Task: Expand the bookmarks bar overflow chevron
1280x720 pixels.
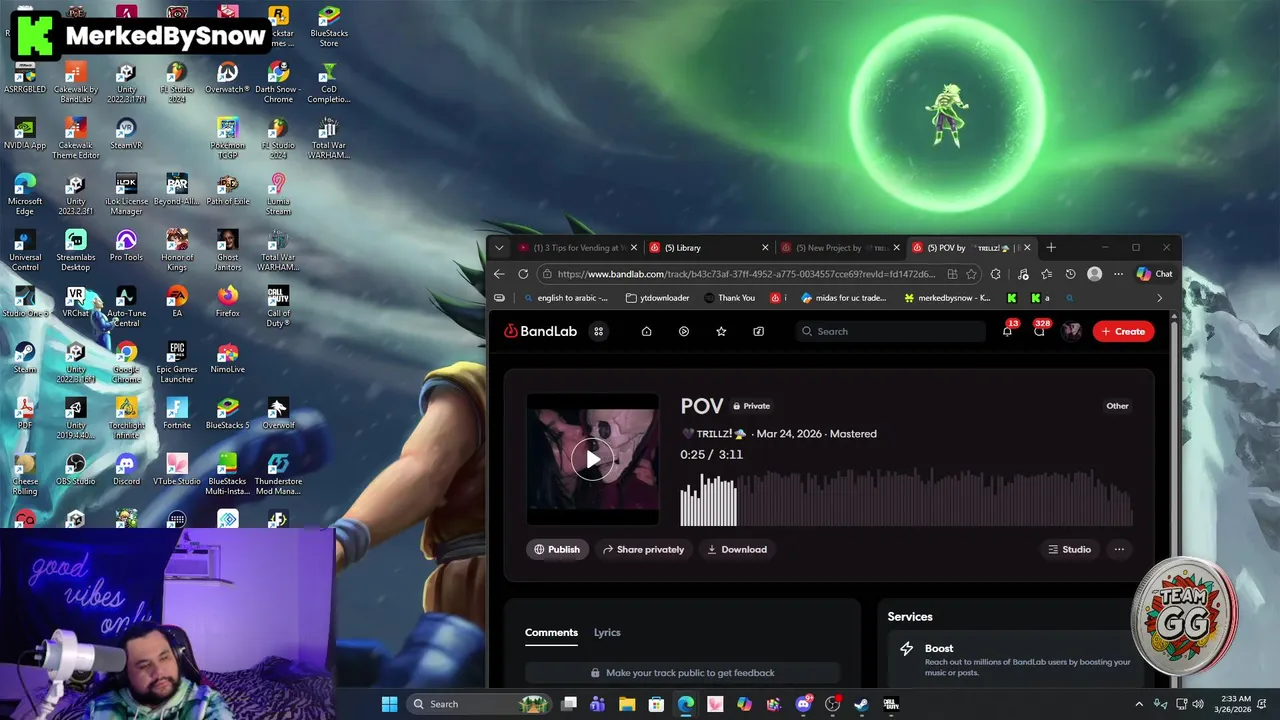Action: click(x=1159, y=298)
